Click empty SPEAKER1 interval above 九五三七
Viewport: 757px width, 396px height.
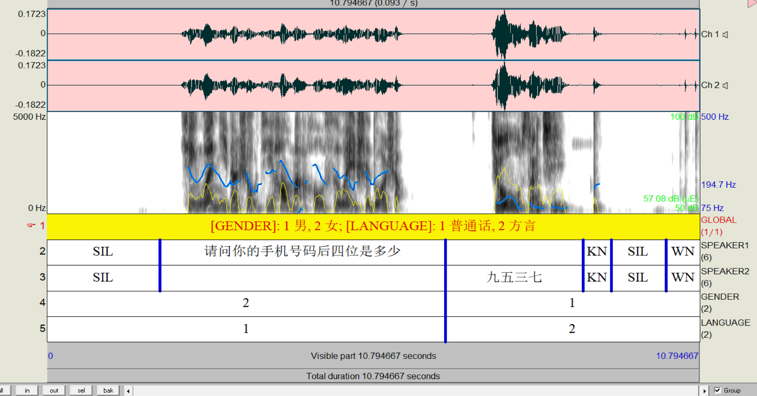pyautogui.click(x=514, y=252)
